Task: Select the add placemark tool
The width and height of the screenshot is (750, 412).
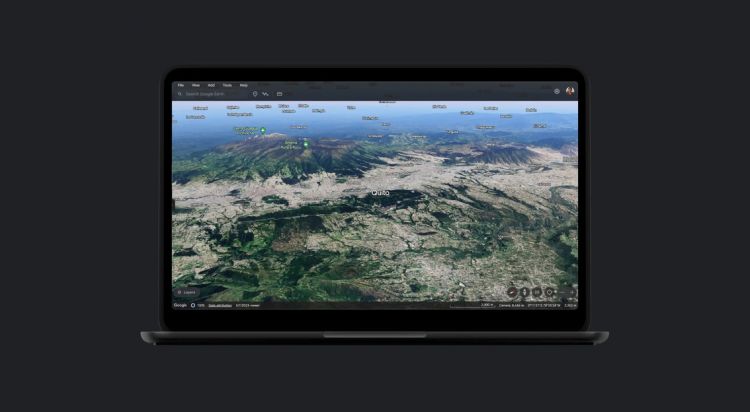Action: (x=255, y=94)
